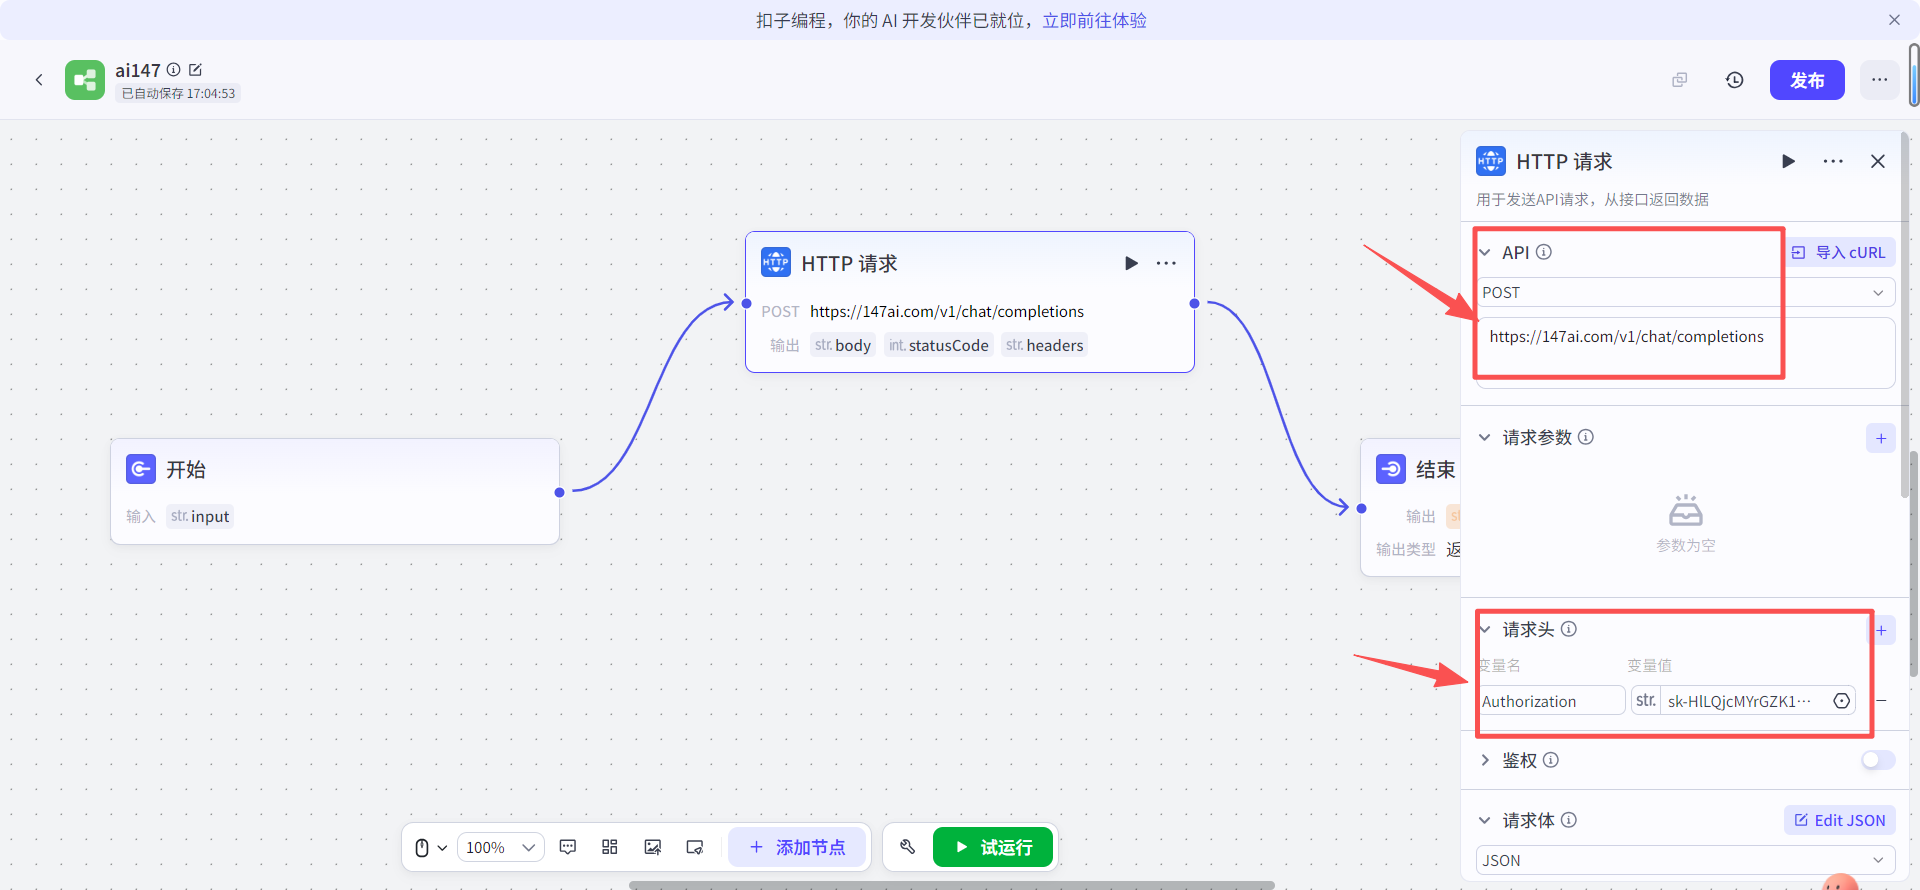Follow the 立即前往体验 link
1920x890 pixels.
(x=1094, y=20)
